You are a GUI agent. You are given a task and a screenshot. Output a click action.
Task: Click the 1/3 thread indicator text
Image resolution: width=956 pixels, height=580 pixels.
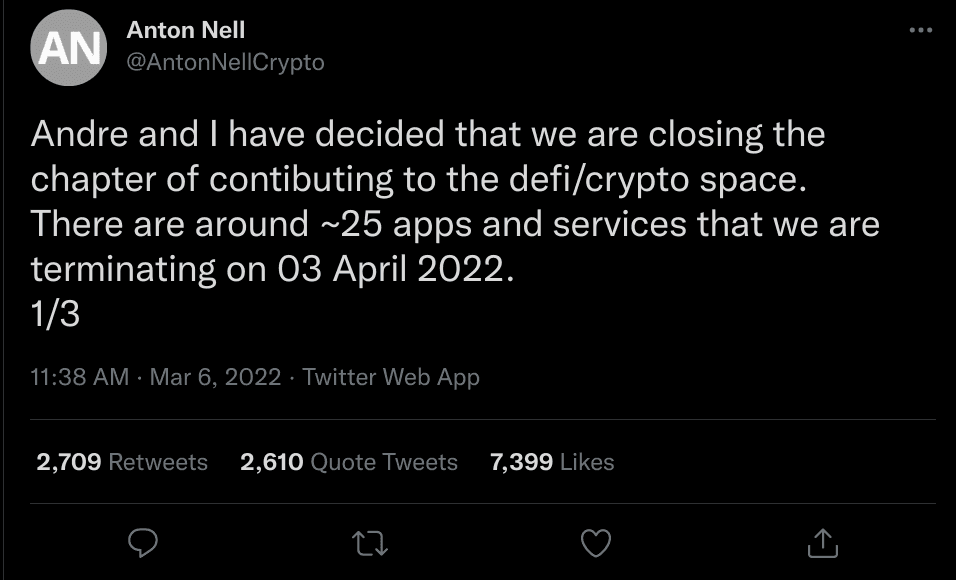point(55,314)
